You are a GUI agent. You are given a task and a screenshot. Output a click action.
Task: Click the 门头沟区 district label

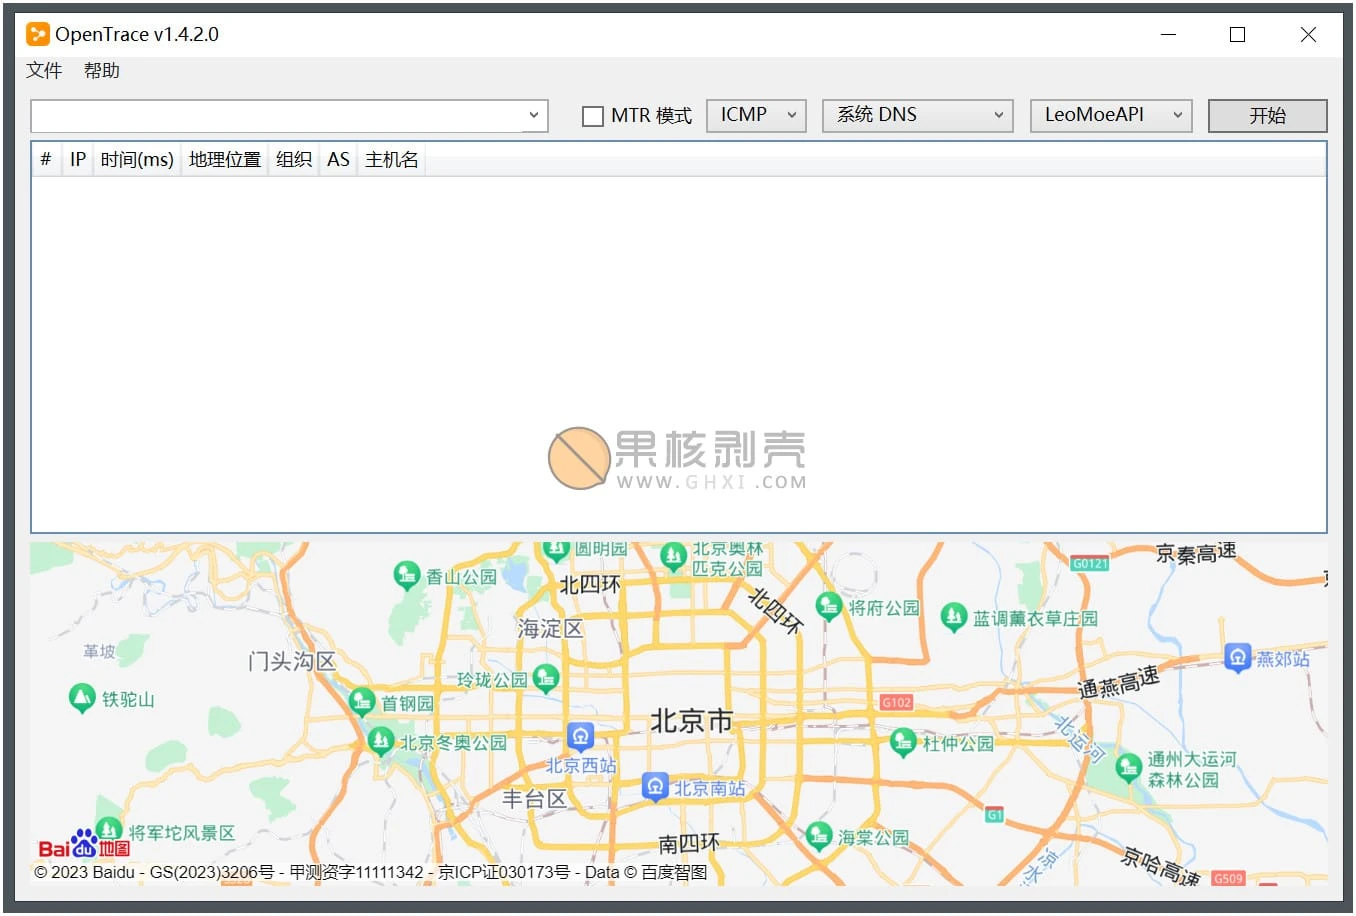(x=292, y=661)
